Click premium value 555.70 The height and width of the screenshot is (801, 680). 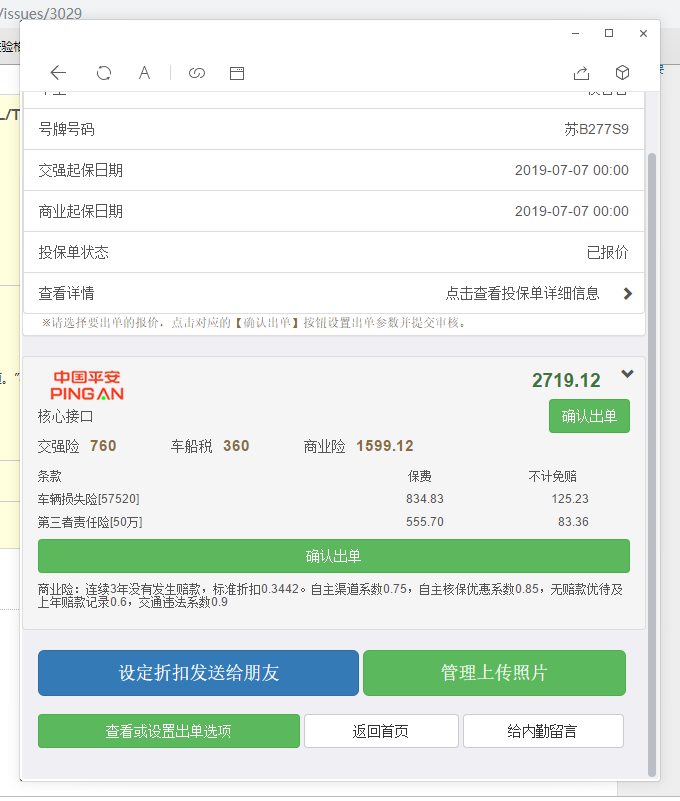click(x=425, y=522)
